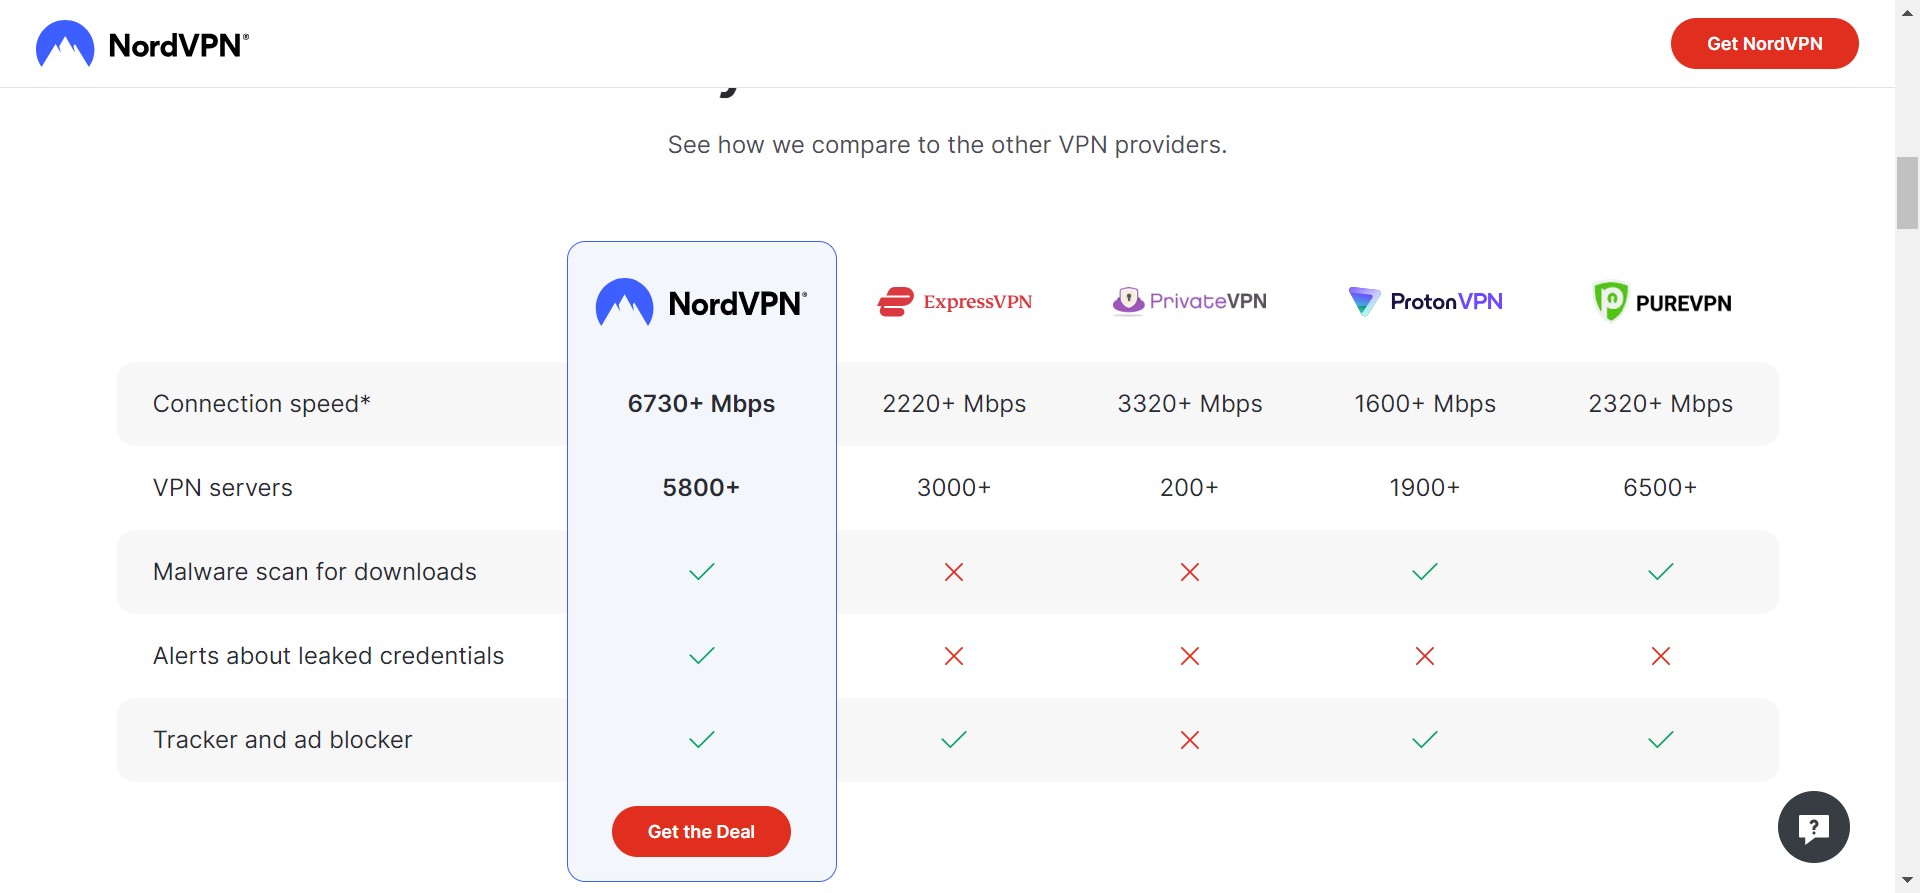The width and height of the screenshot is (1920, 893).
Task: Click the NordVPN logo in the header
Action: [142, 44]
